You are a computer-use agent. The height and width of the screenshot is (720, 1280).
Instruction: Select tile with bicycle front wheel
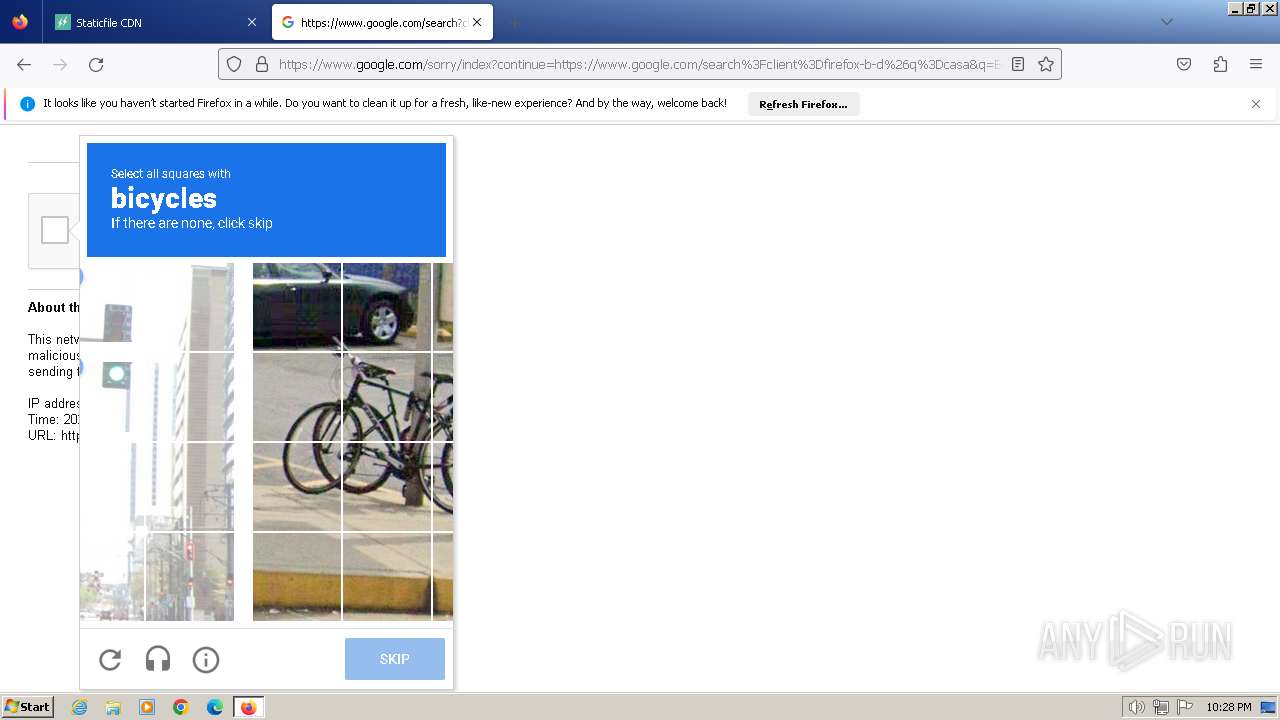click(x=297, y=486)
